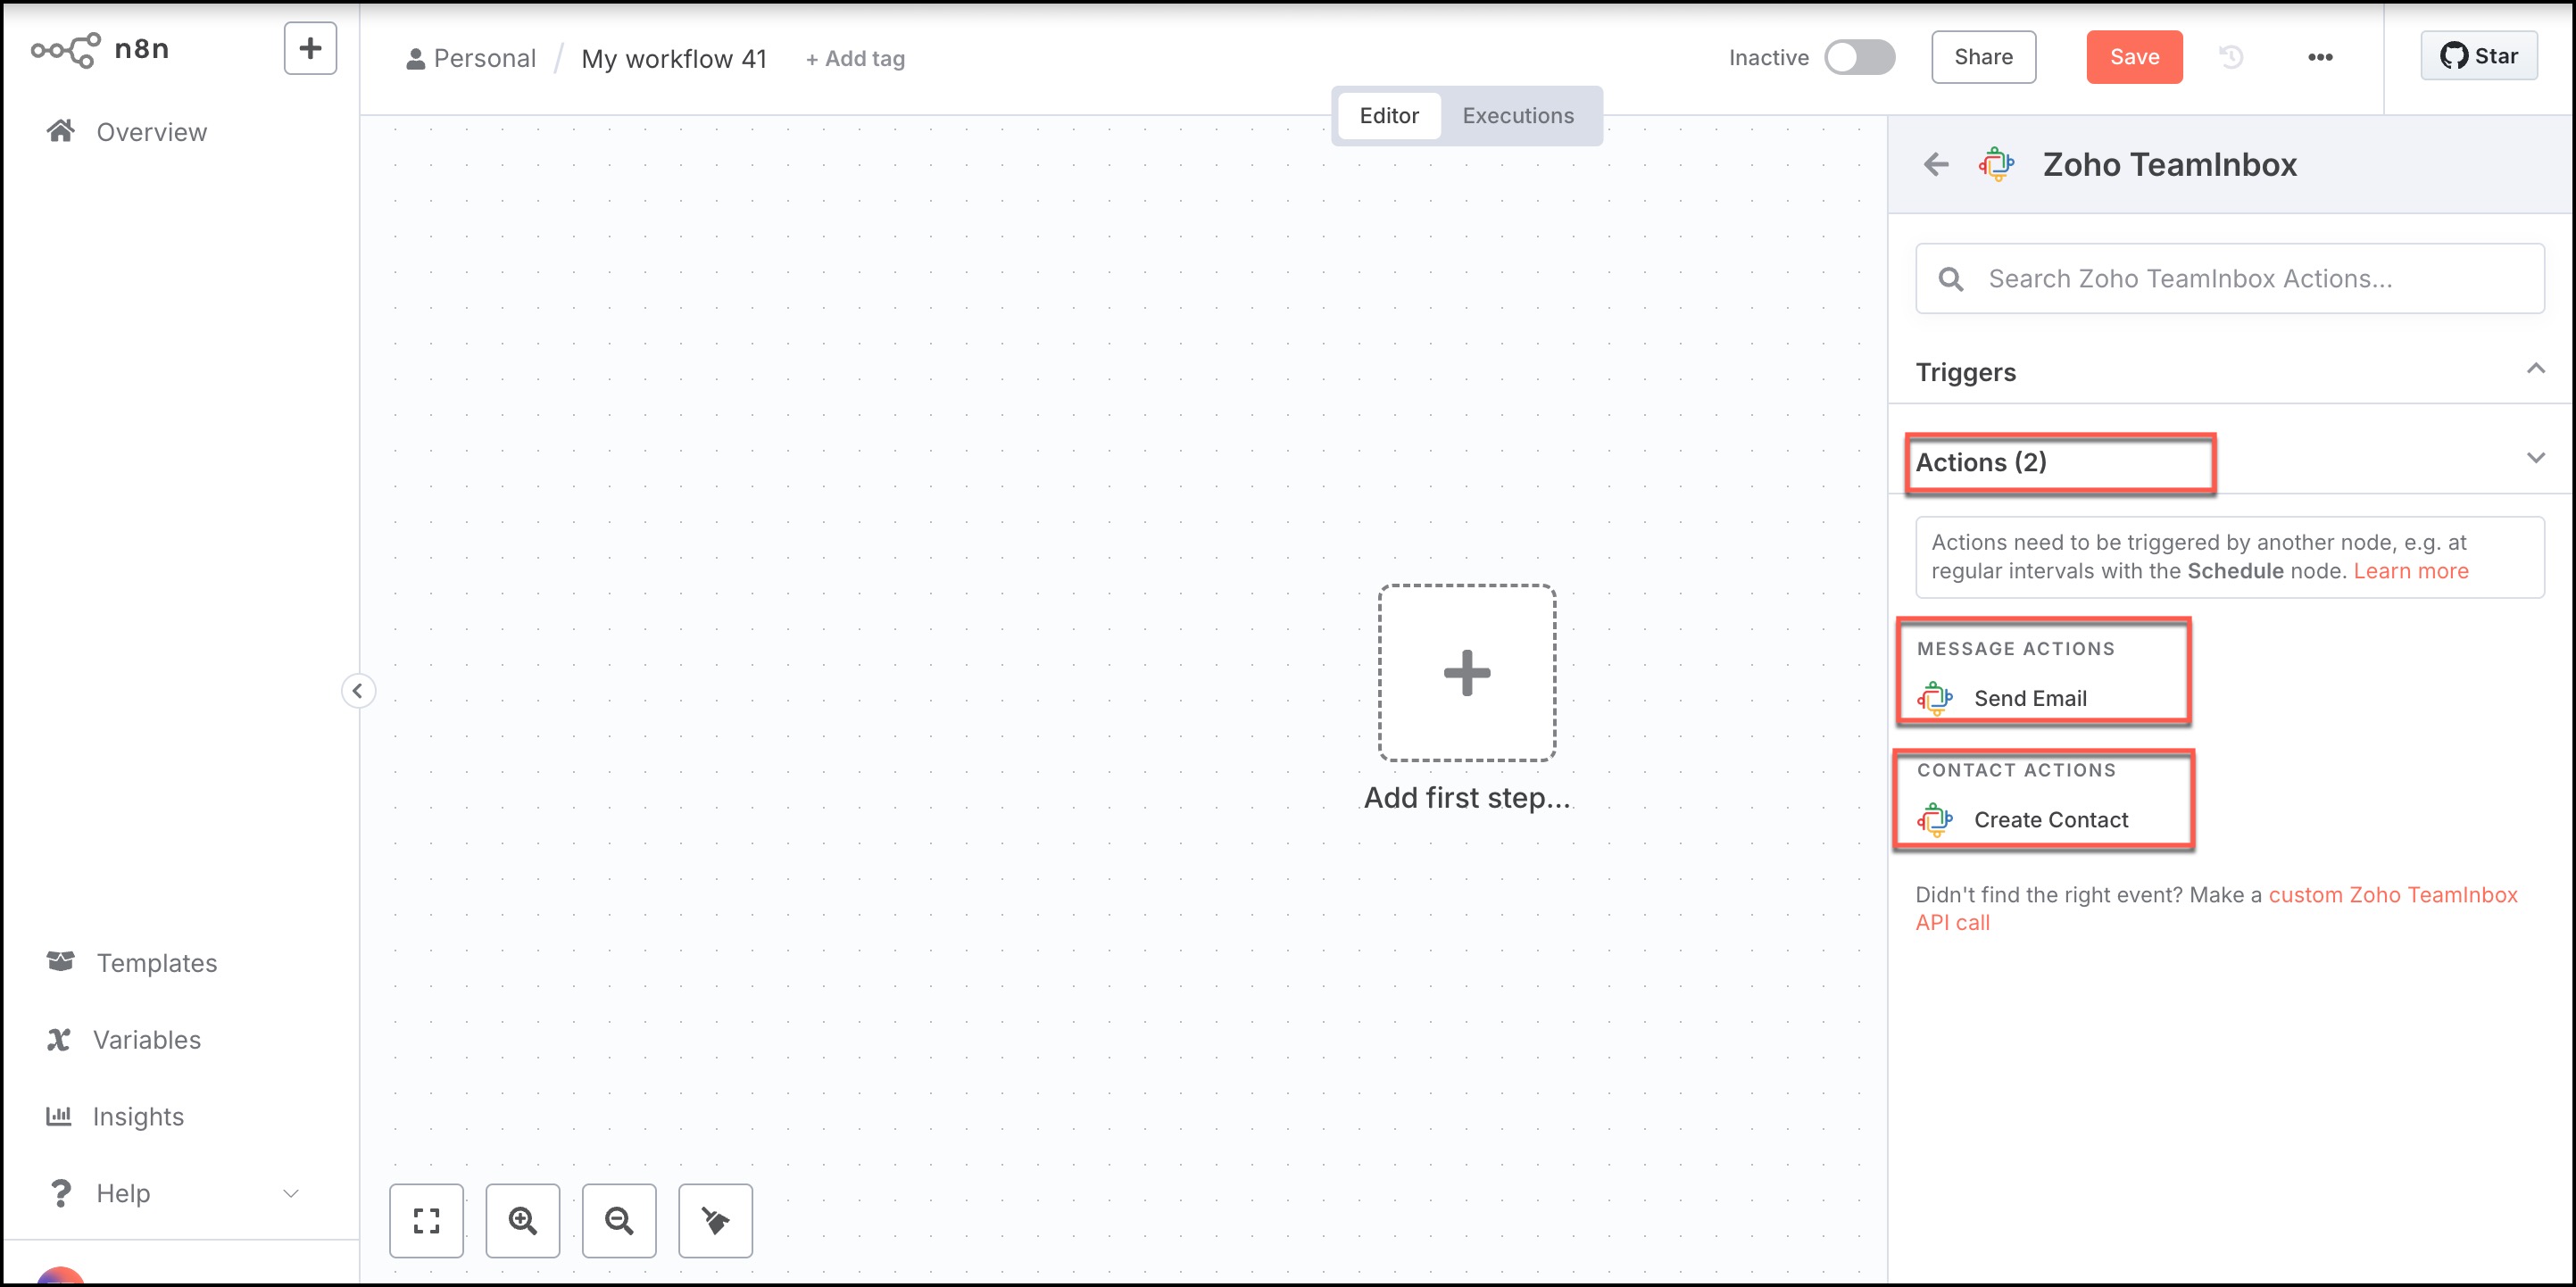Switch to the Executions tab
The height and width of the screenshot is (1287, 2576).
click(x=1517, y=116)
